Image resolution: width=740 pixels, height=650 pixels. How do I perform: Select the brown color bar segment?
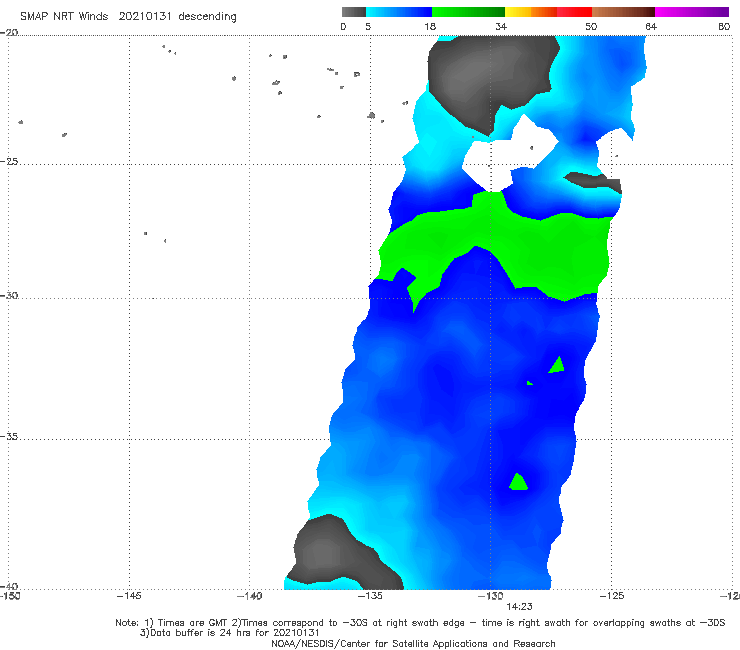(x=623, y=12)
